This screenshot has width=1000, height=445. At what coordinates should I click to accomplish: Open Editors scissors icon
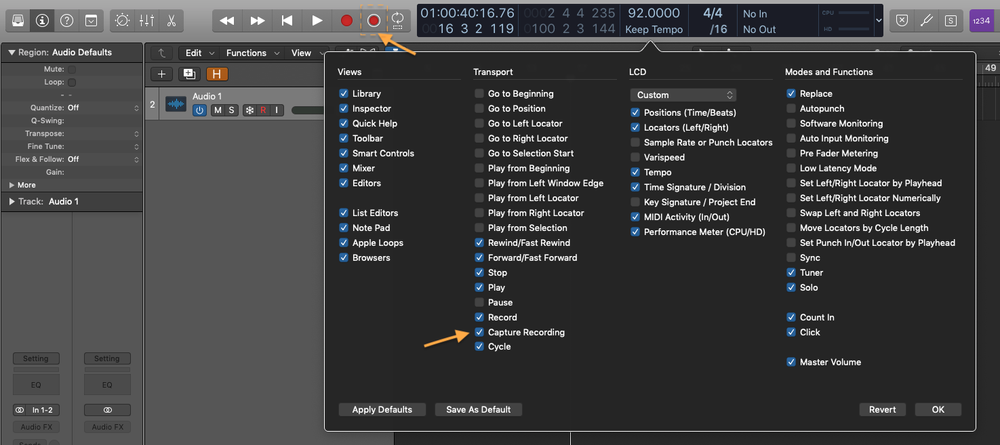171,20
